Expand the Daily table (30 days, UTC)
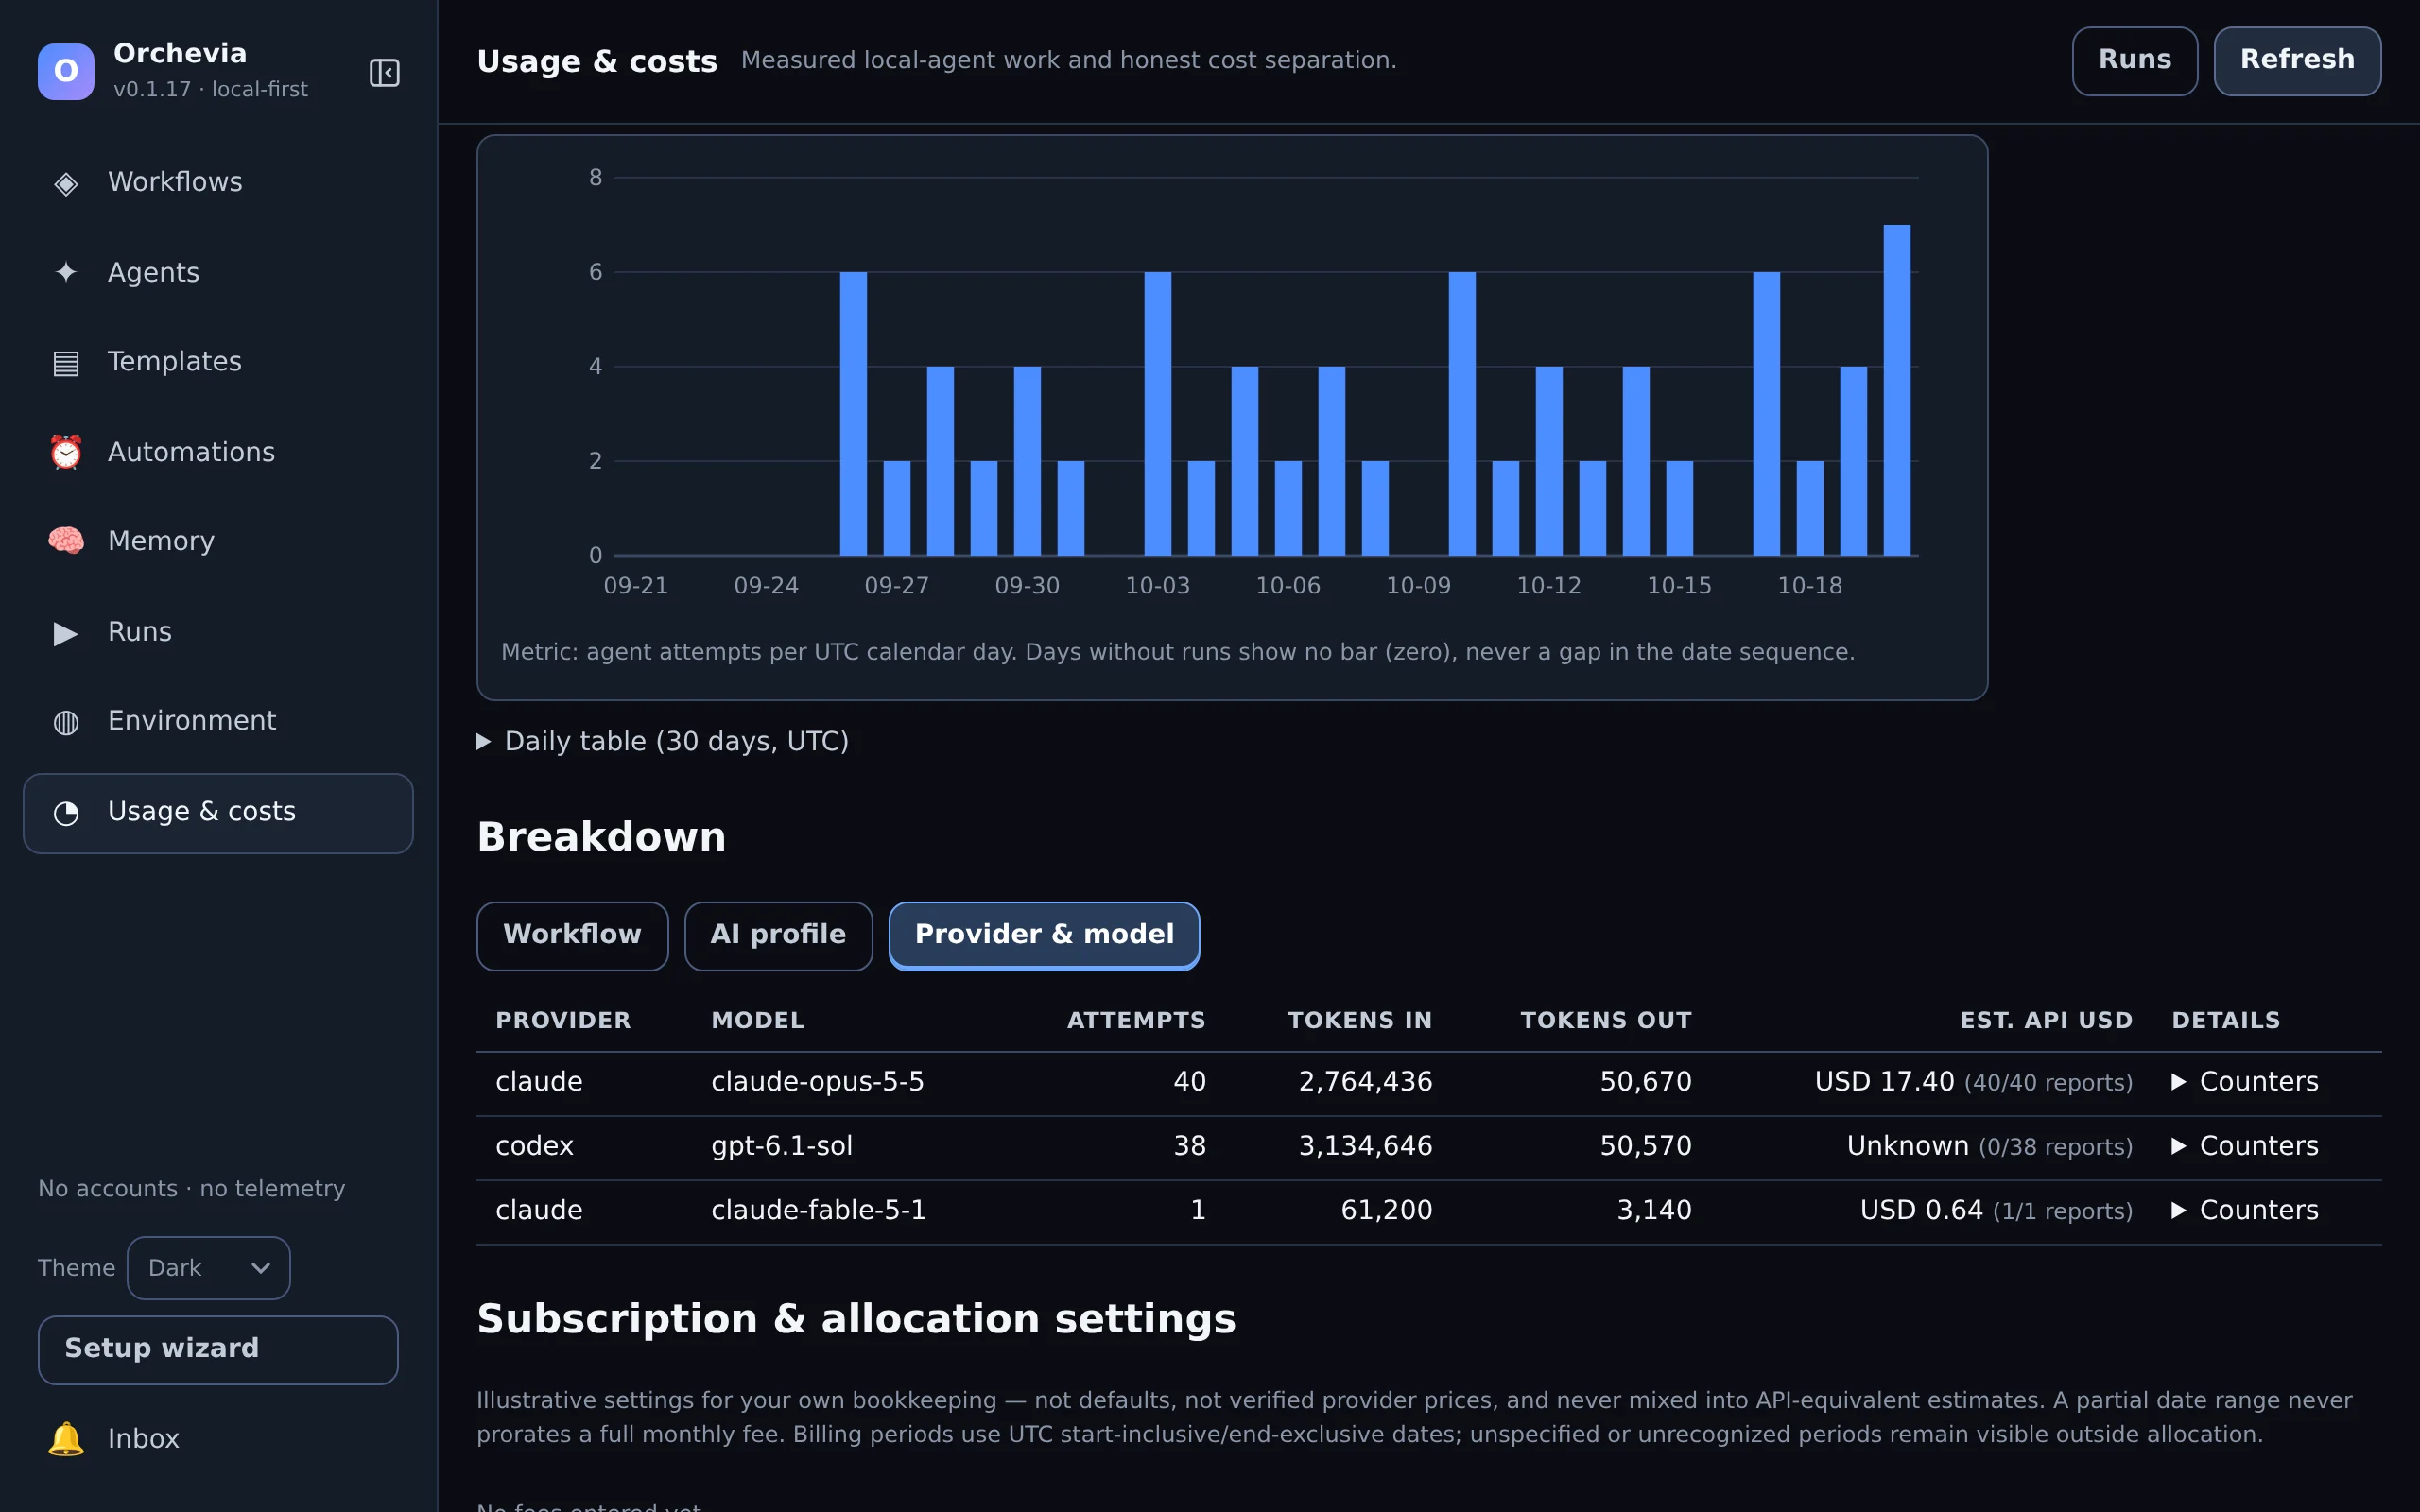The width and height of the screenshot is (2420, 1512). point(663,742)
